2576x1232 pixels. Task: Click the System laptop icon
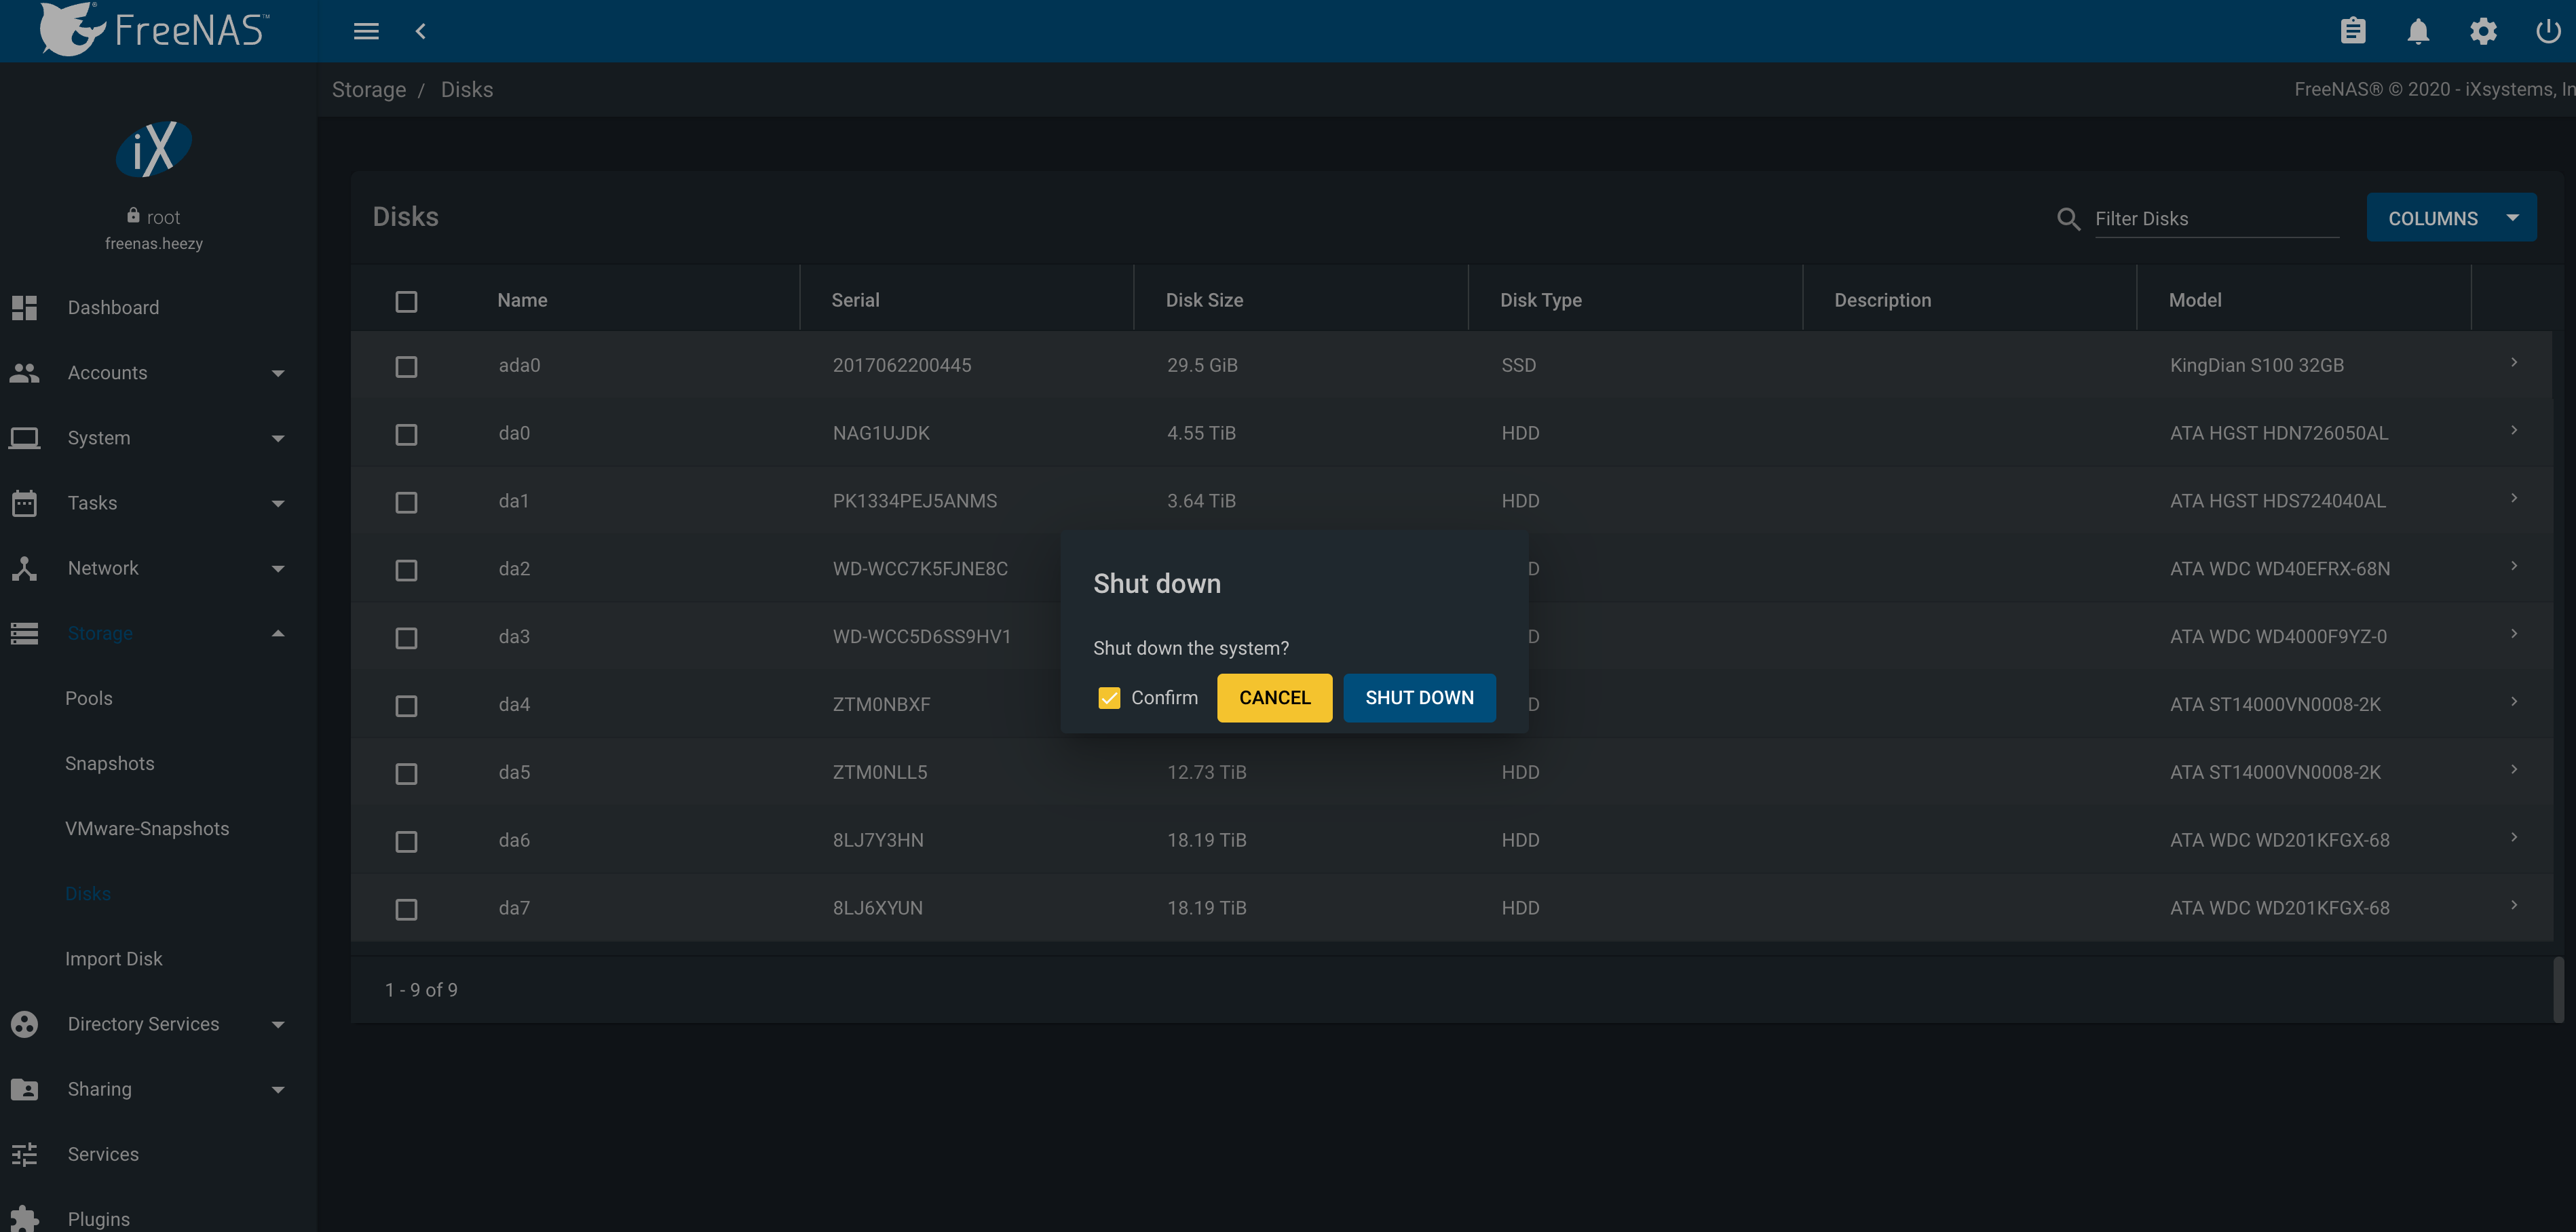(x=24, y=437)
